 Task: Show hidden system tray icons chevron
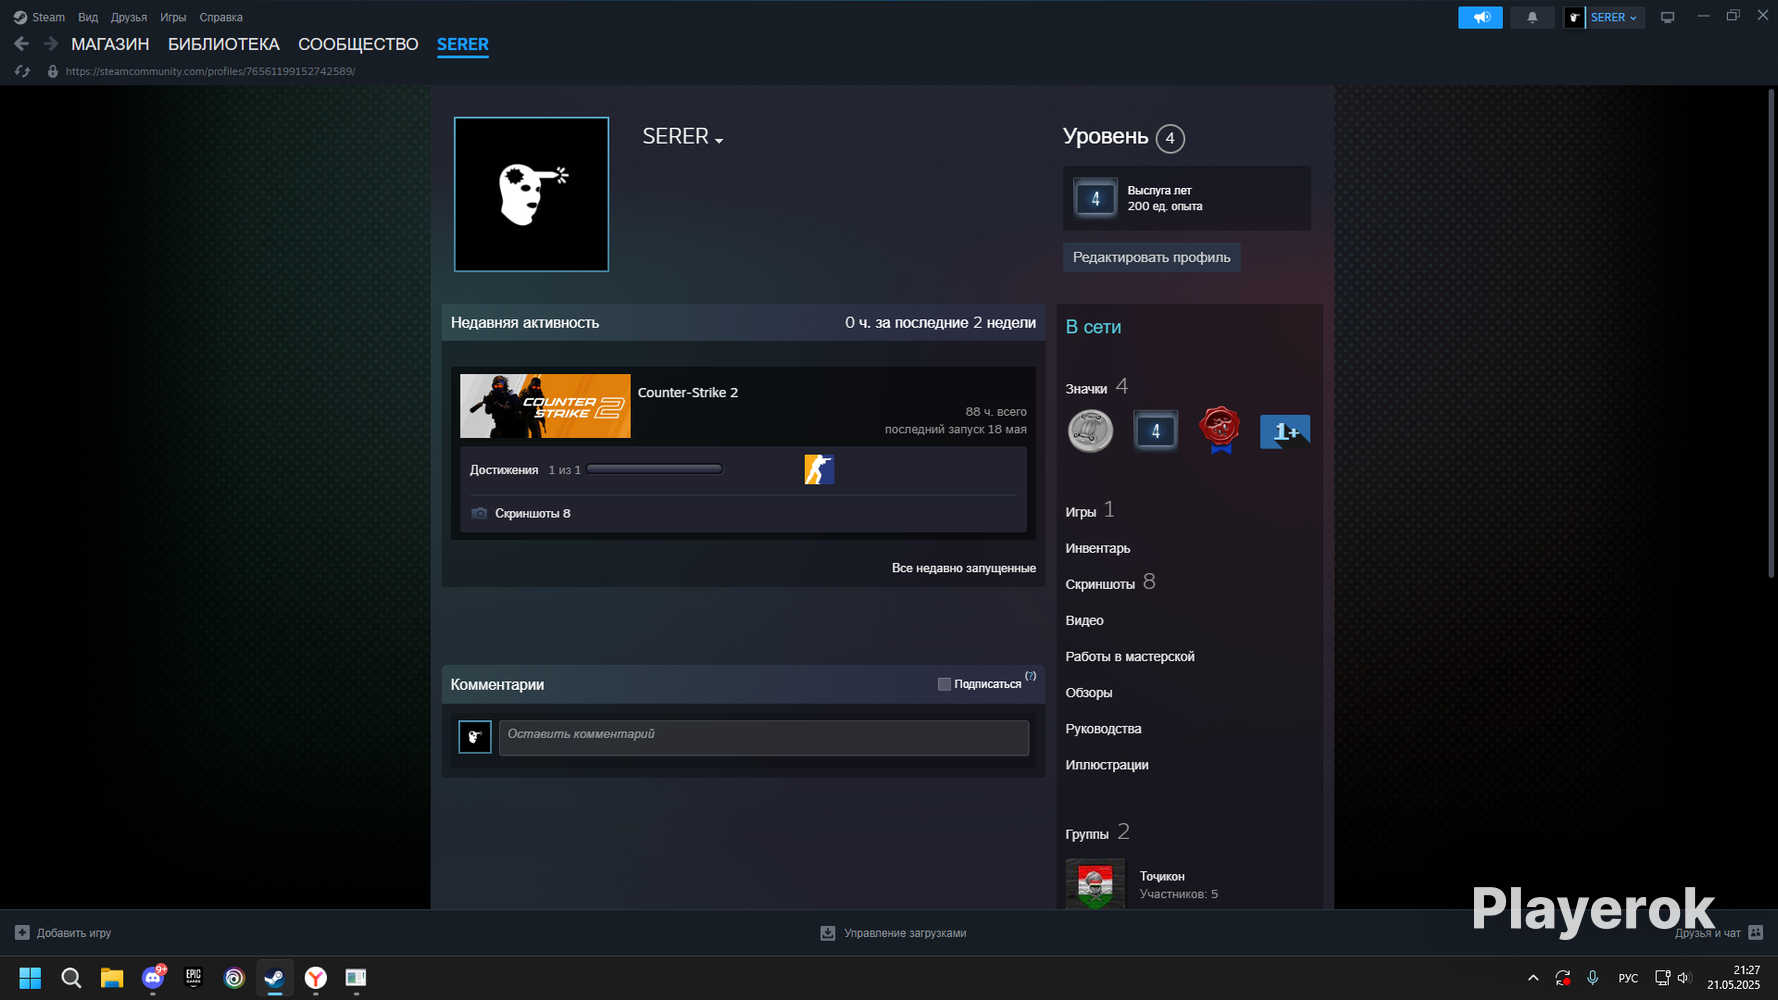click(x=1533, y=978)
